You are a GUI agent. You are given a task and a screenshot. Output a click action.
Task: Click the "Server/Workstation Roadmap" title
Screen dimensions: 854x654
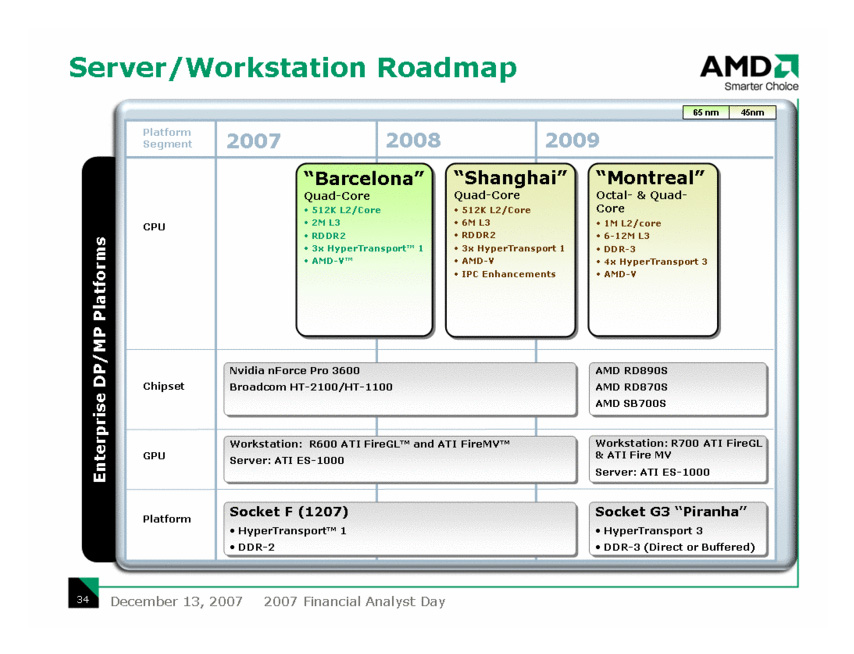click(x=293, y=68)
